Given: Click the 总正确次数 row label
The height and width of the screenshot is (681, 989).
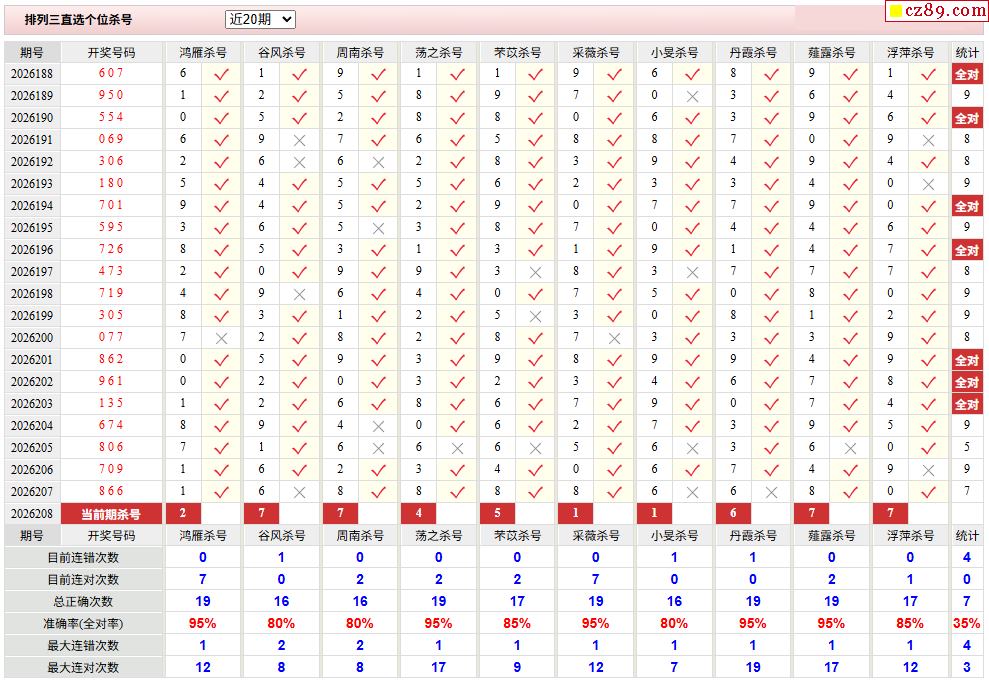Looking at the screenshot, I should tap(83, 602).
